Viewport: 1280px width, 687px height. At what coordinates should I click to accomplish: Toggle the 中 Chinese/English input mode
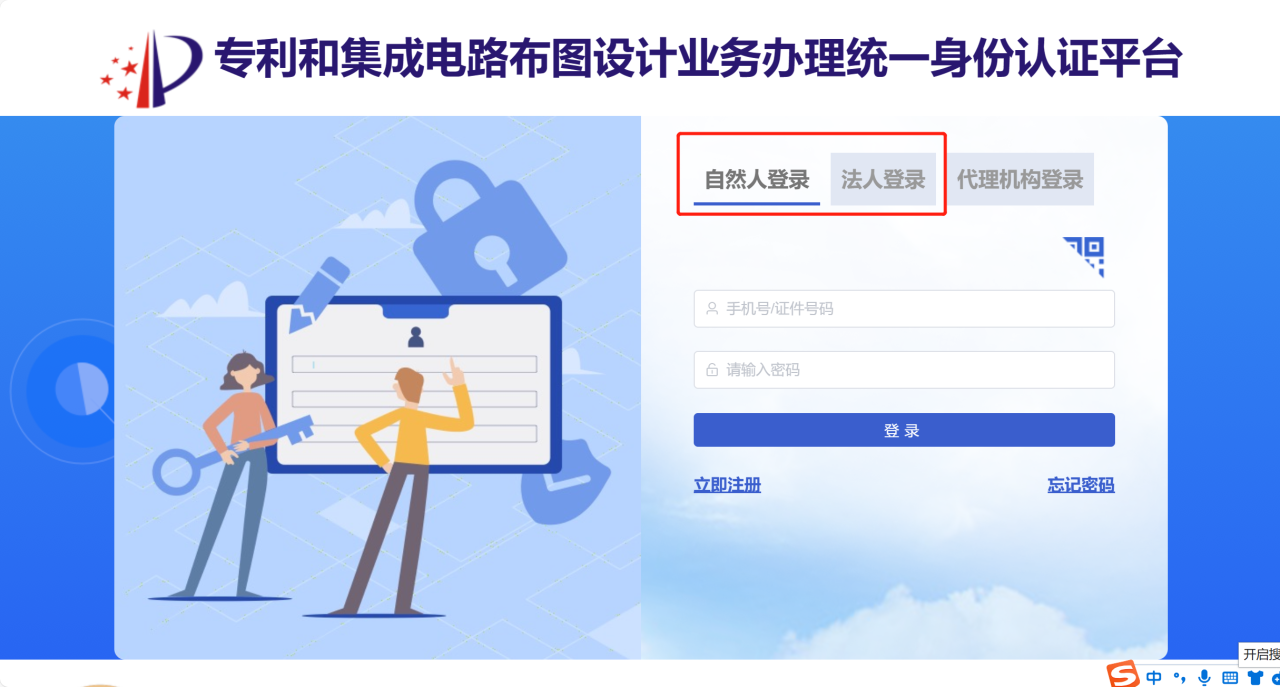click(x=1154, y=678)
